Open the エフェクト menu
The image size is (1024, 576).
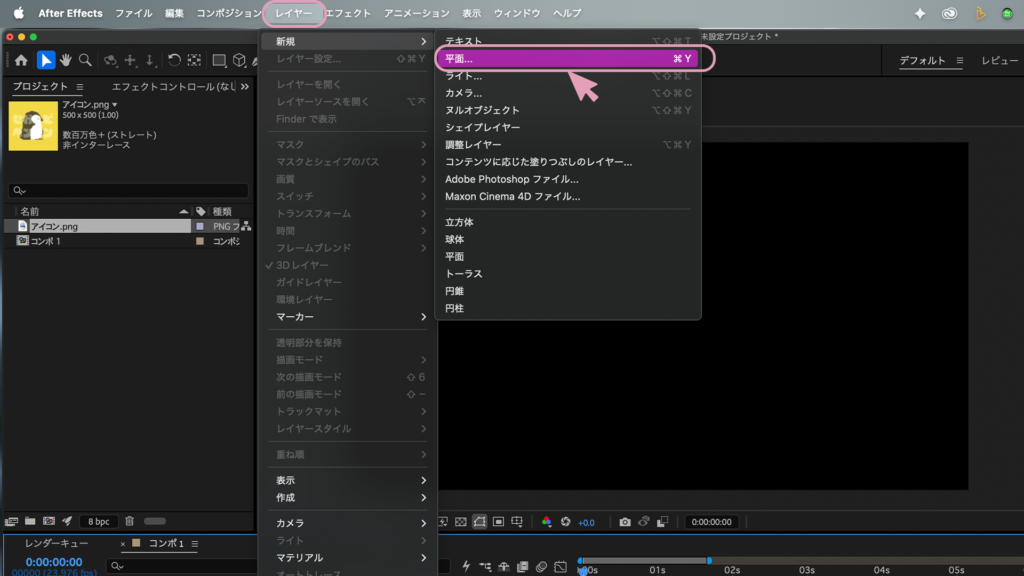[348, 13]
